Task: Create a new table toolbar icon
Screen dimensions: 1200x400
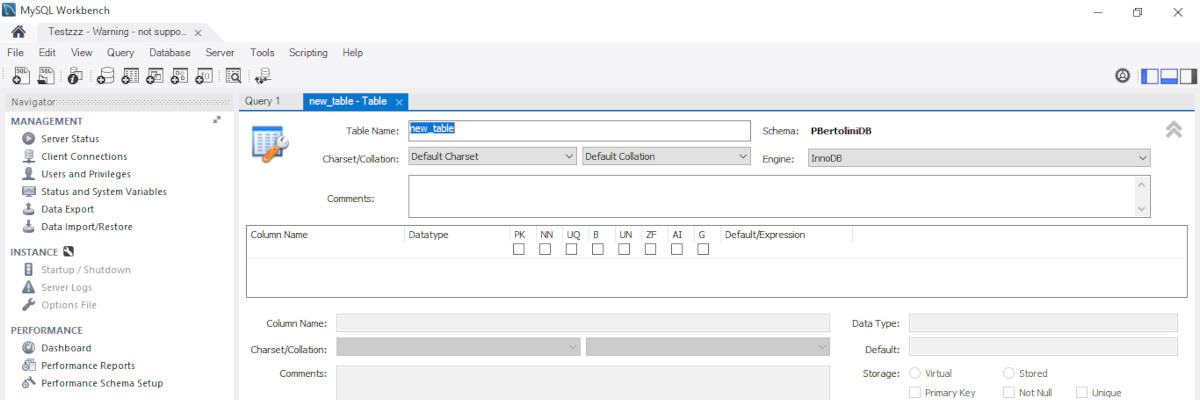Action: [x=130, y=75]
